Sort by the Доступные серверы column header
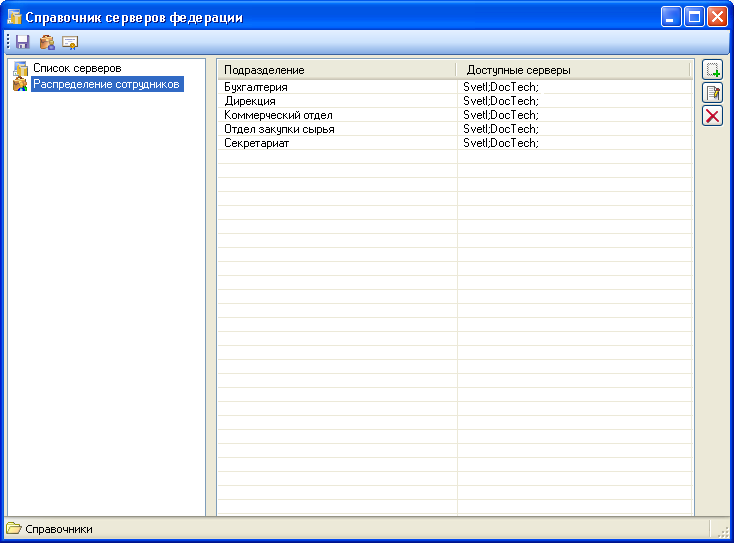This screenshot has width=734, height=543. 574,70
